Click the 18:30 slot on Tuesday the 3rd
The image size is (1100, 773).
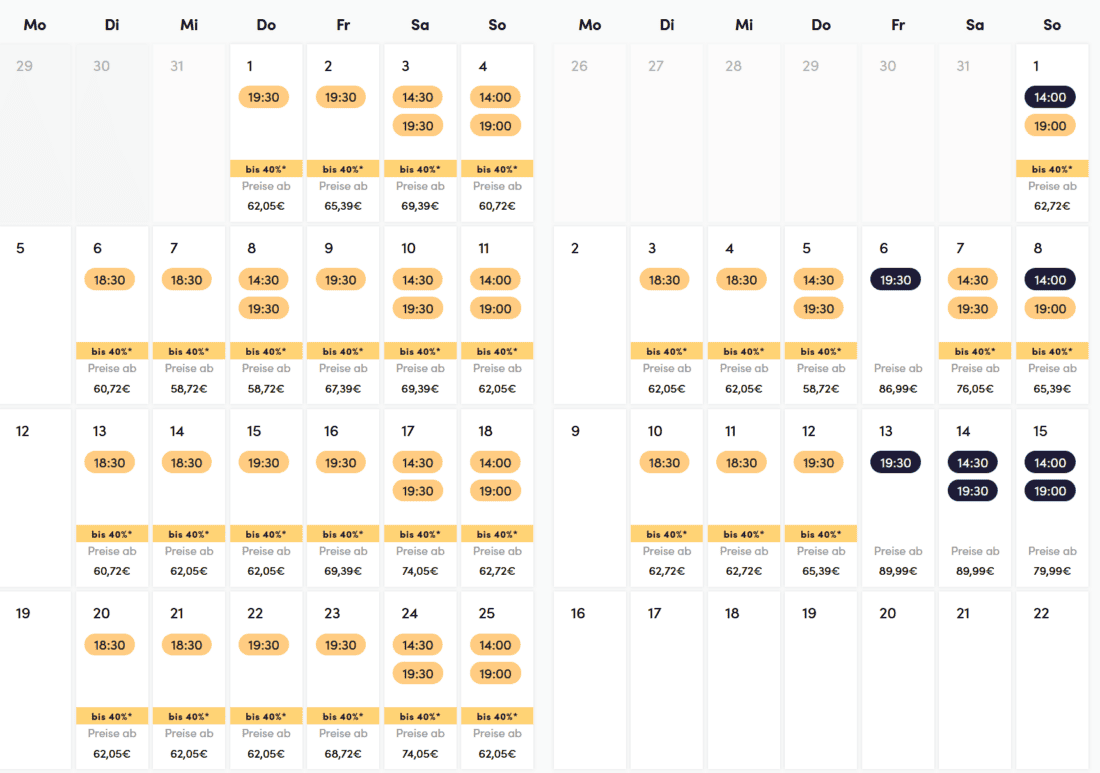click(665, 280)
